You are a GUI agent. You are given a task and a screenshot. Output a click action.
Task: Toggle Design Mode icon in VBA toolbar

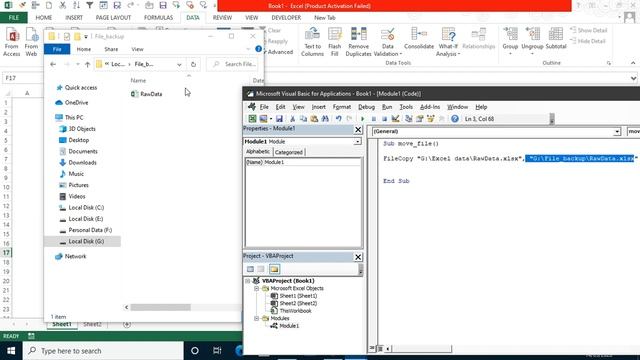point(395,119)
